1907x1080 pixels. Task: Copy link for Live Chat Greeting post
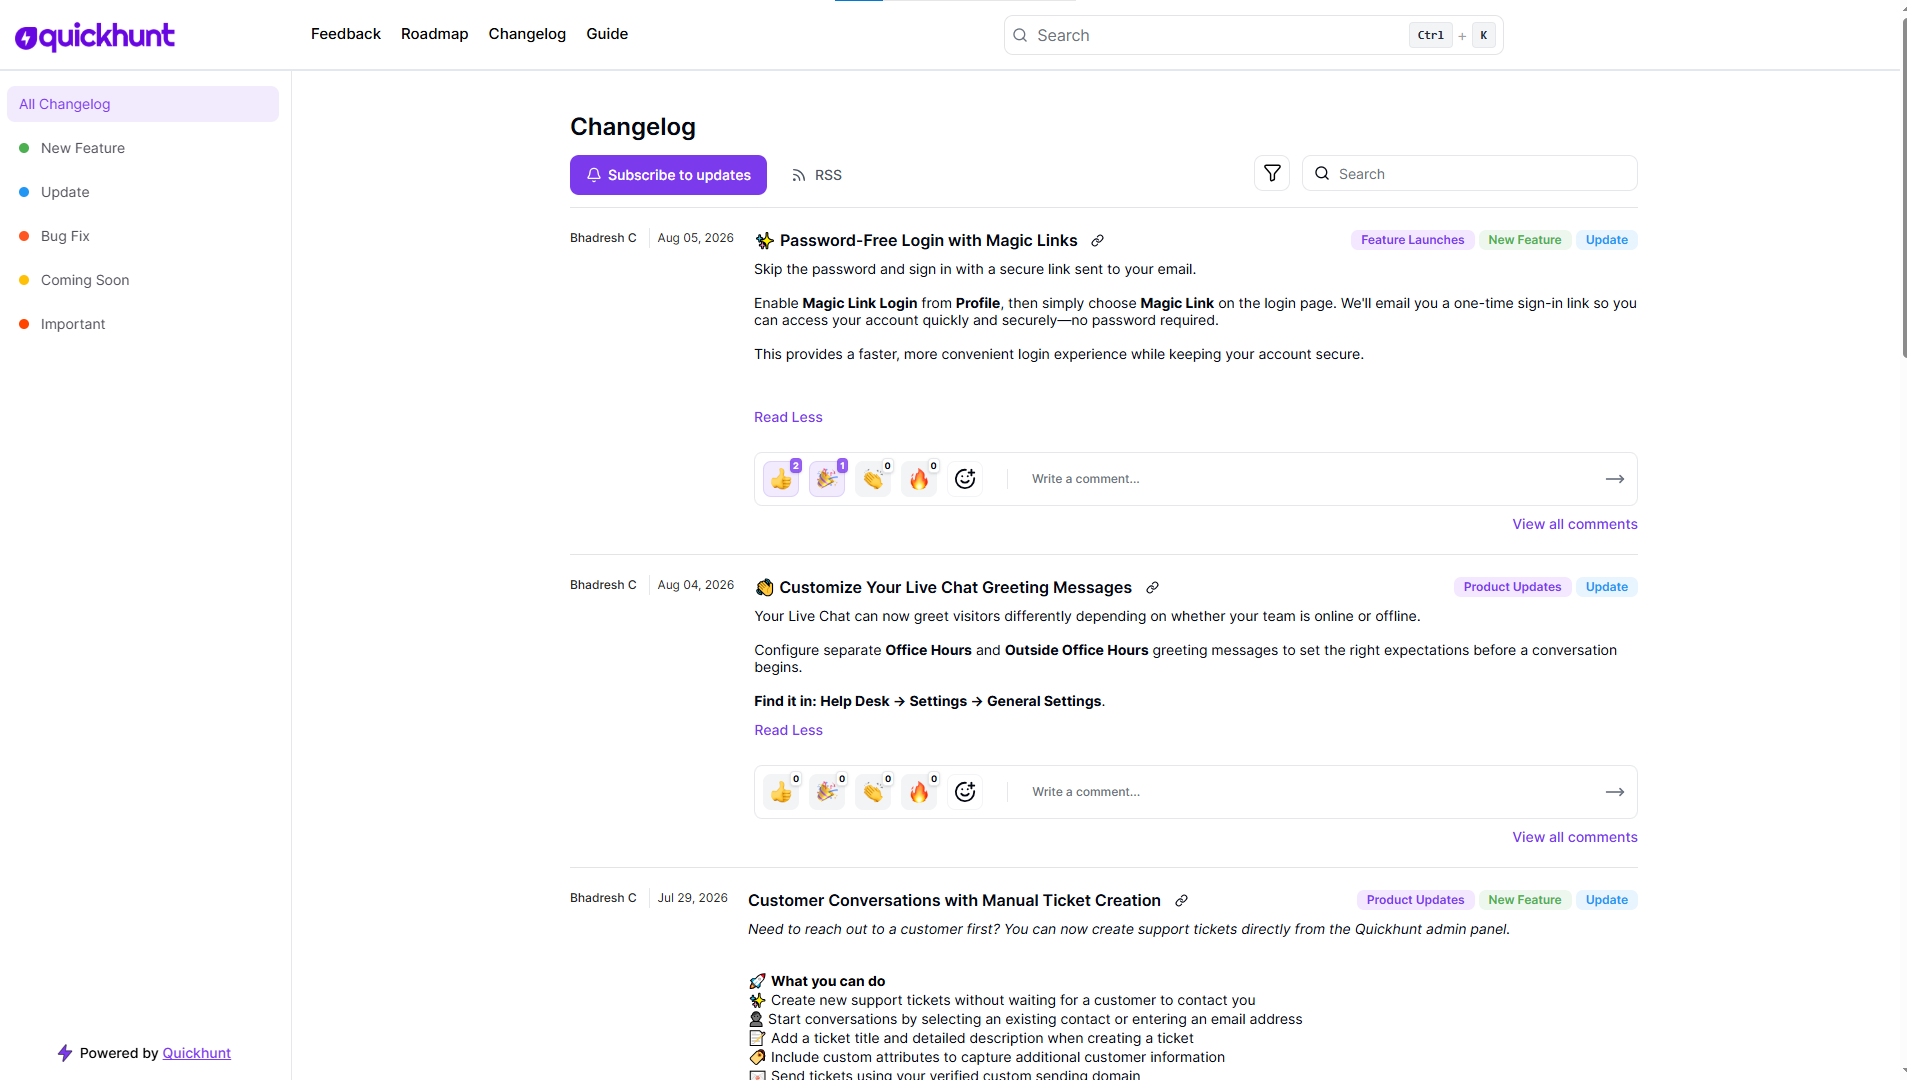tap(1152, 588)
